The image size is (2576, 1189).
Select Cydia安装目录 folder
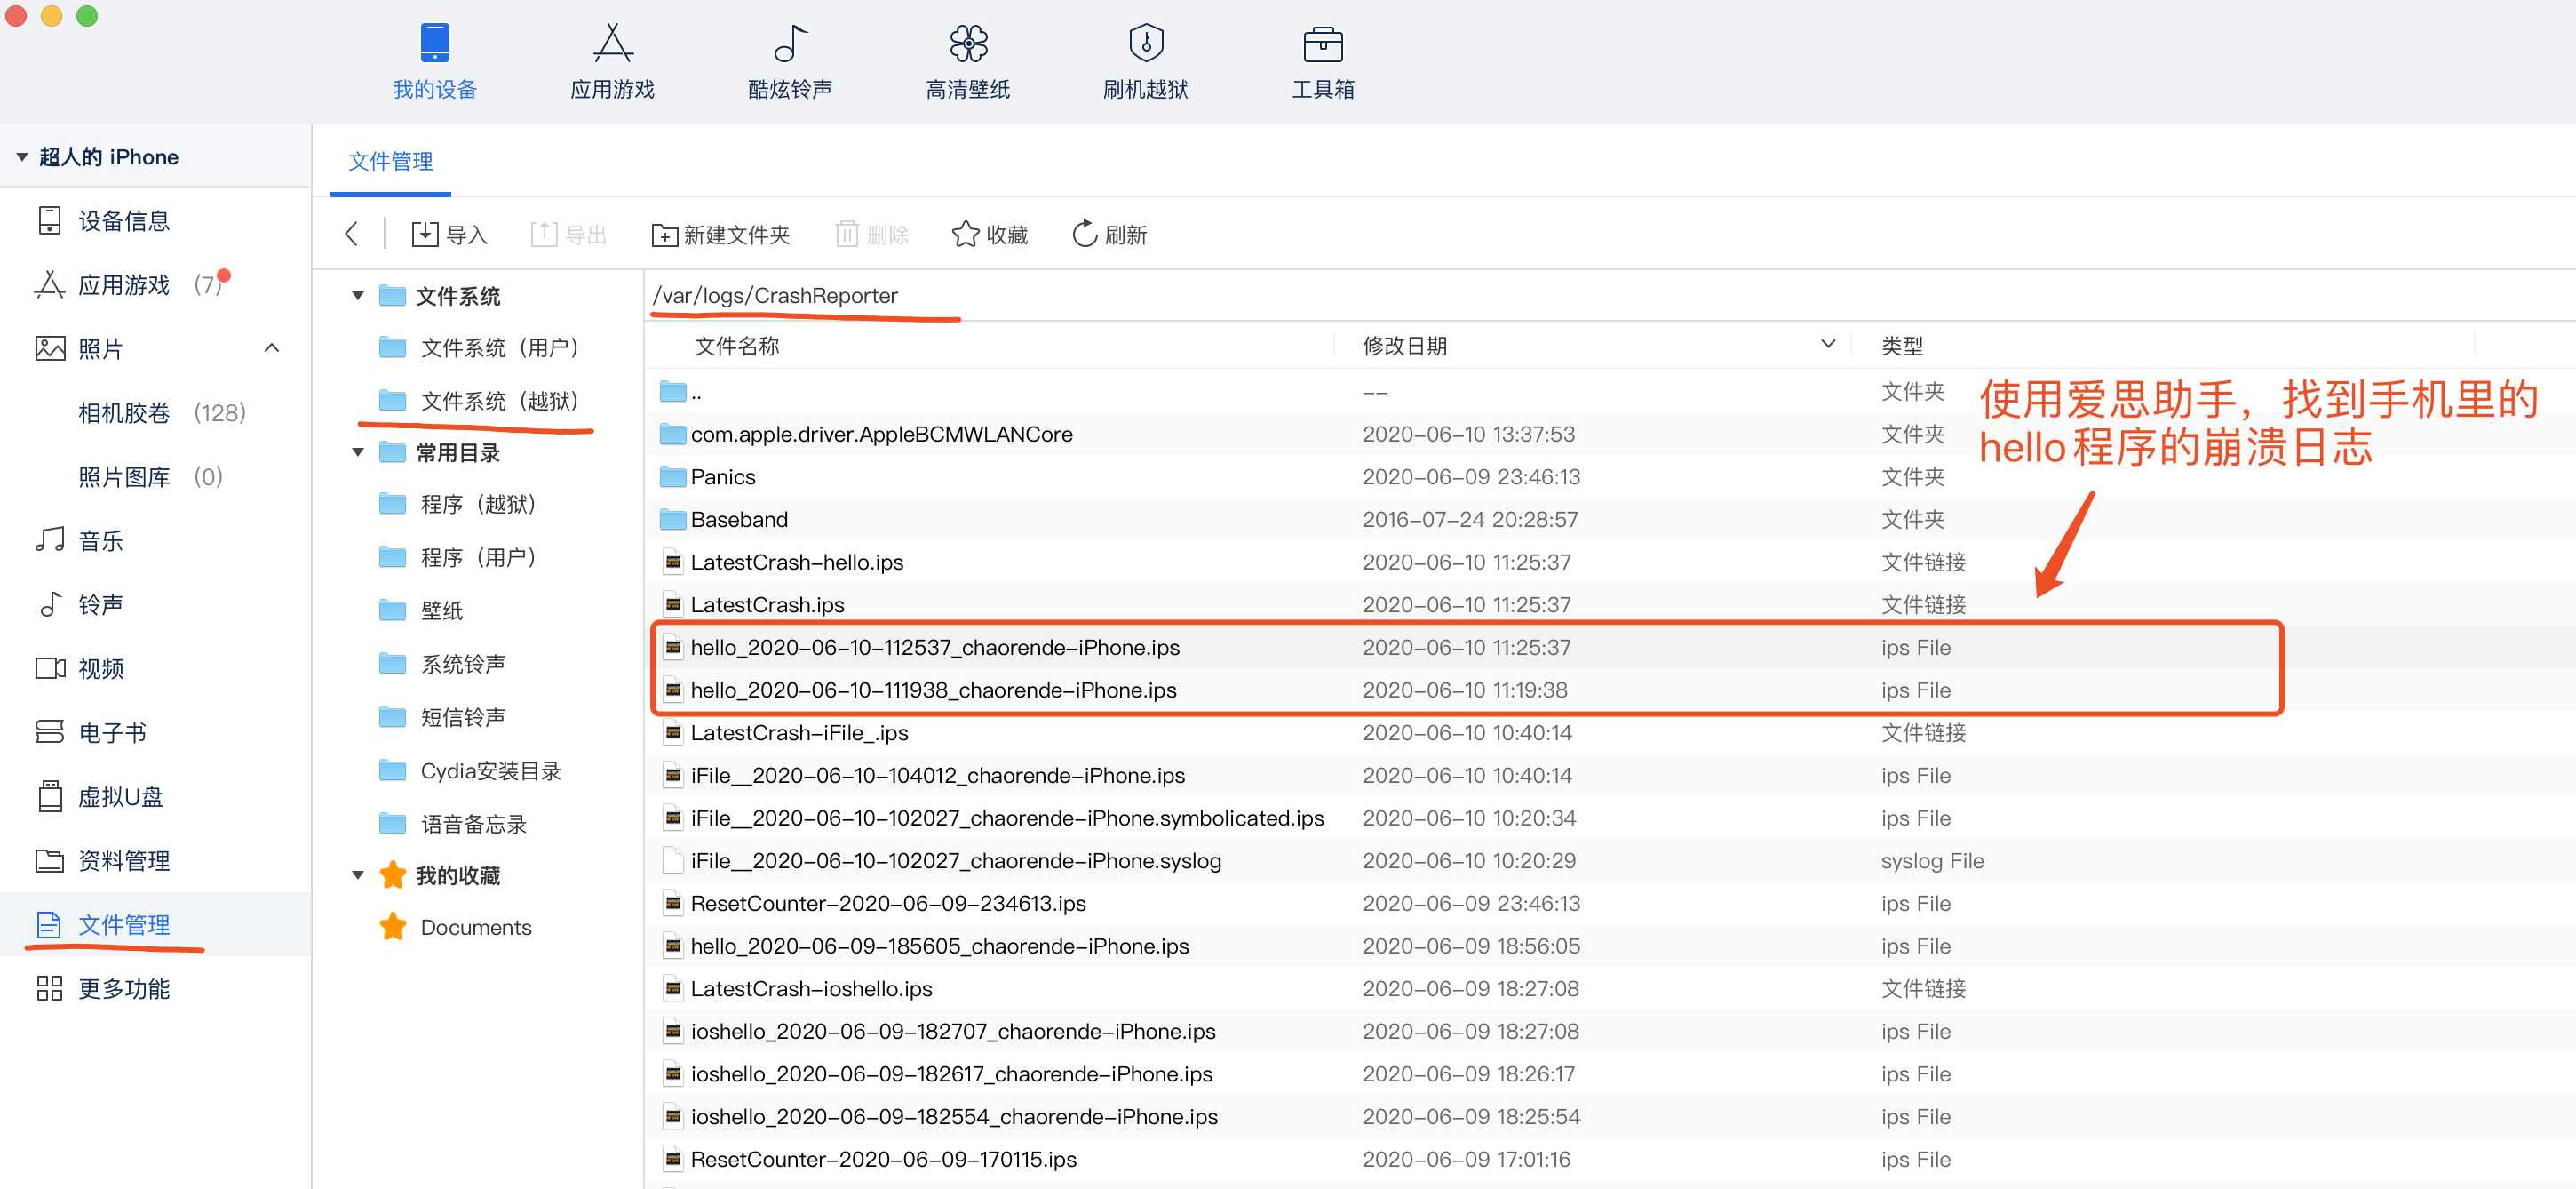(x=470, y=771)
